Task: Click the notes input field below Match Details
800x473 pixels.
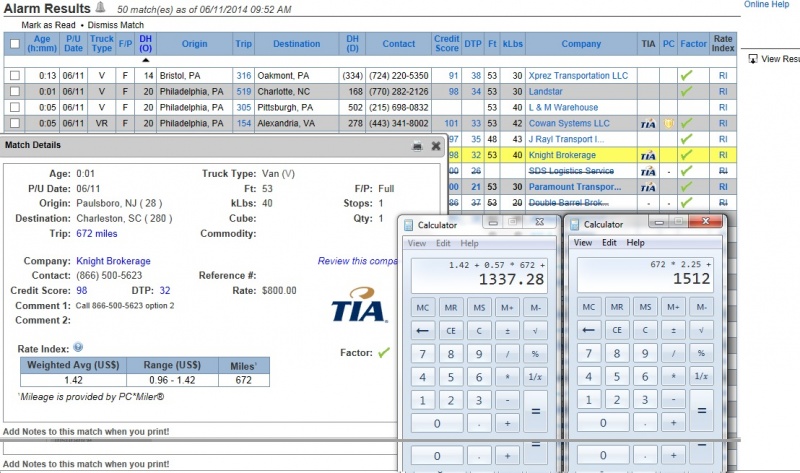Action: click(x=200, y=449)
